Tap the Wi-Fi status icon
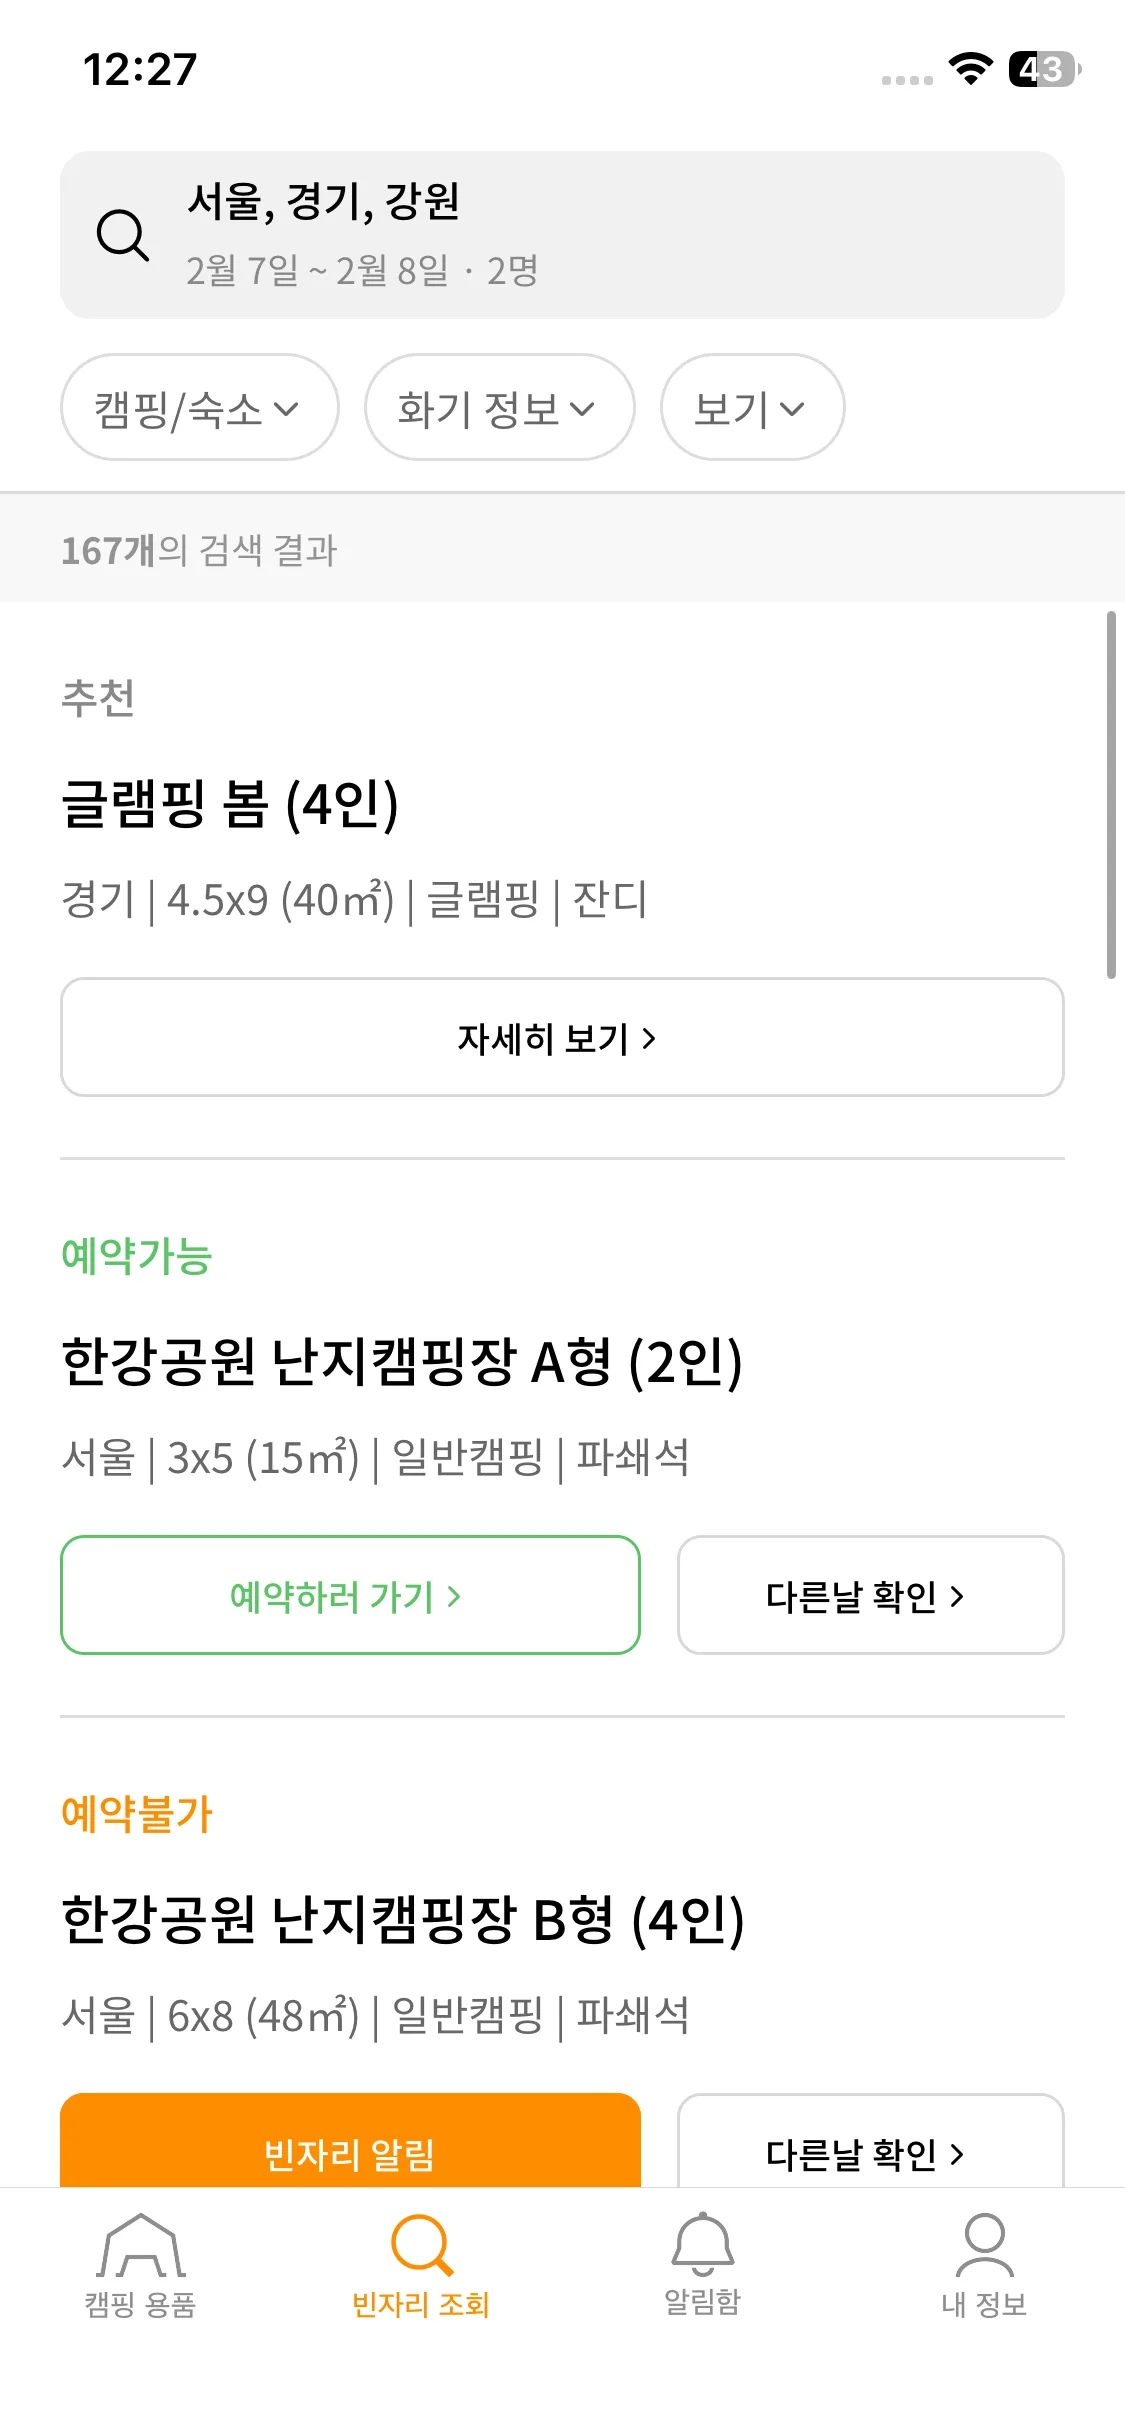The width and height of the screenshot is (1125, 2436). tap(970, 69)
